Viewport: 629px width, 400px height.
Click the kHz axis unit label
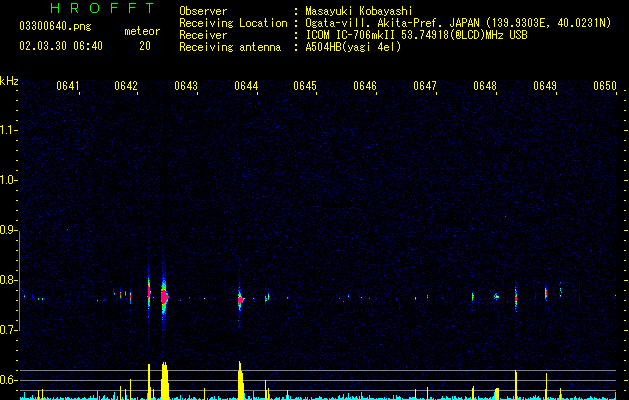pyautogui.click(x=9, y=81)
